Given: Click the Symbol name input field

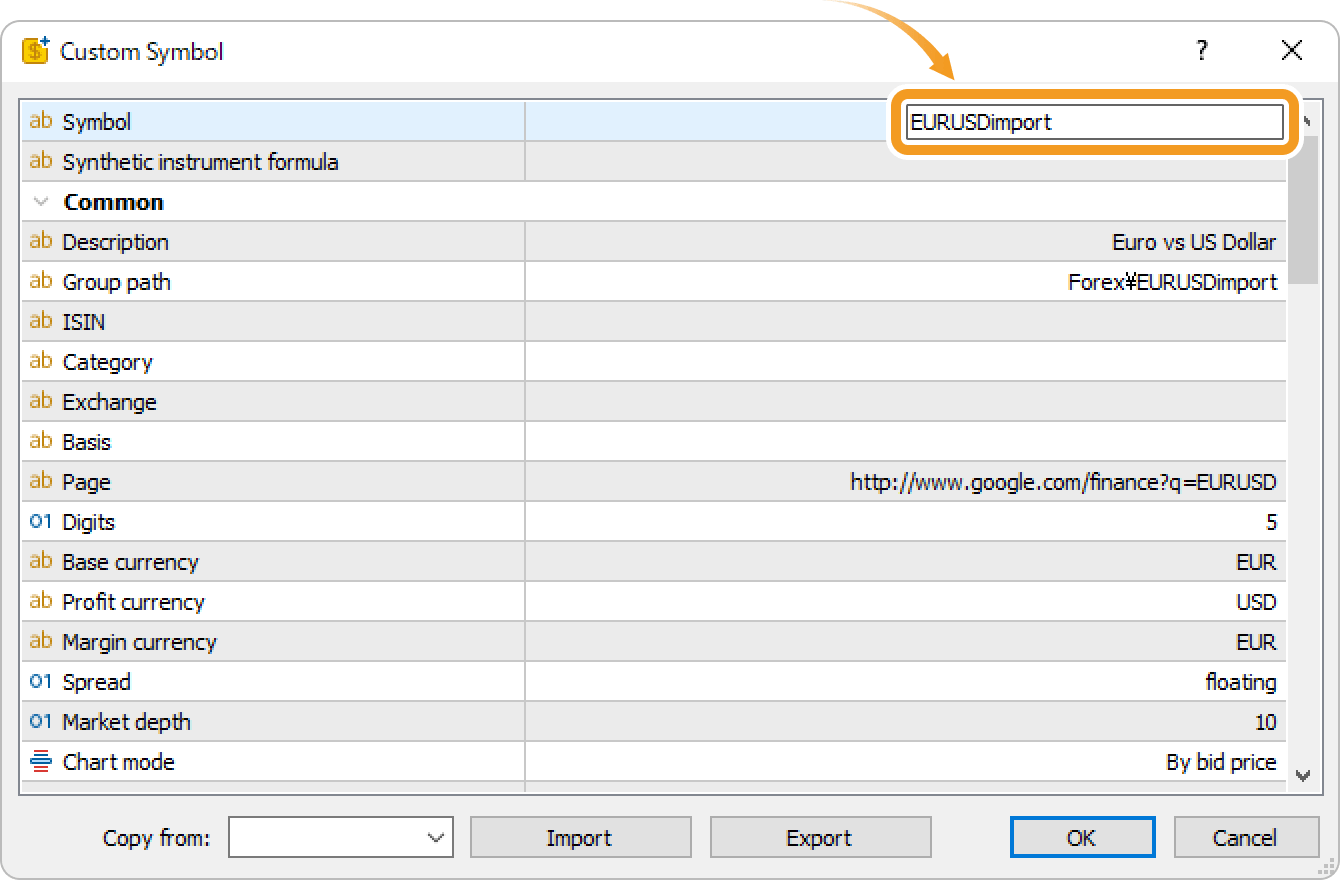Looking at the screenshot, I should point(1094,122).
